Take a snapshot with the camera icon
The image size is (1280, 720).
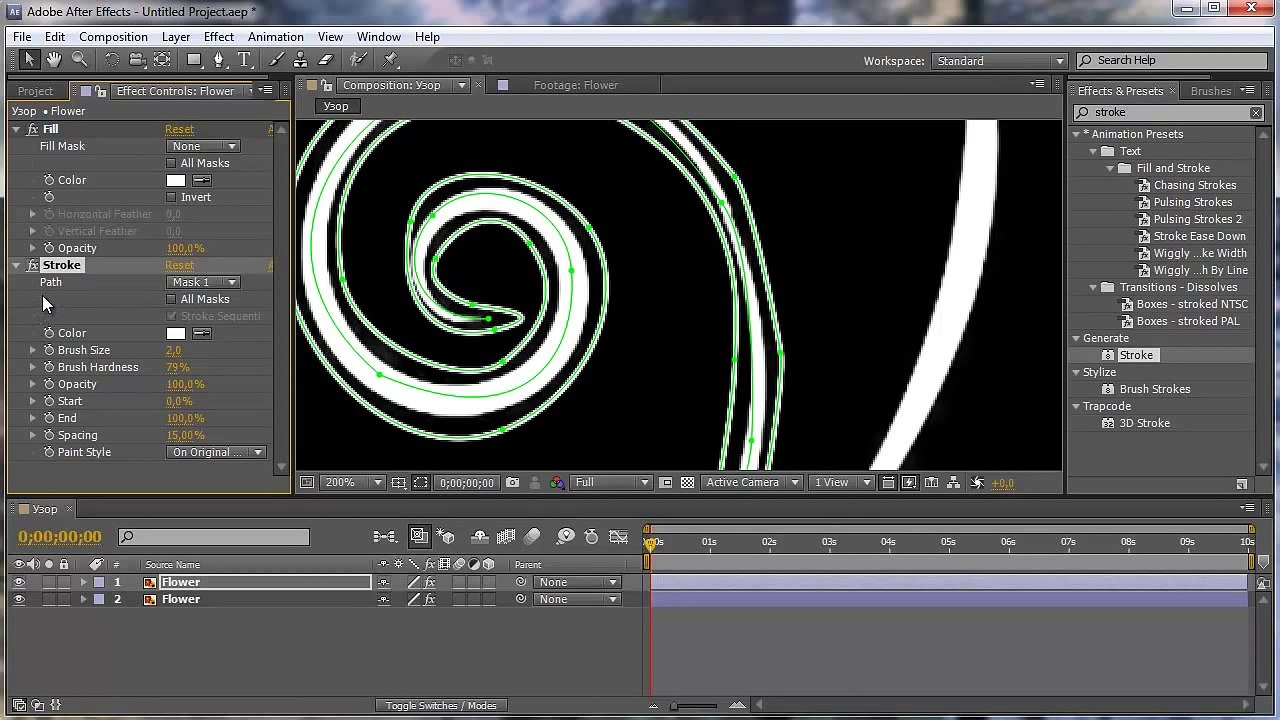(513, 482)
